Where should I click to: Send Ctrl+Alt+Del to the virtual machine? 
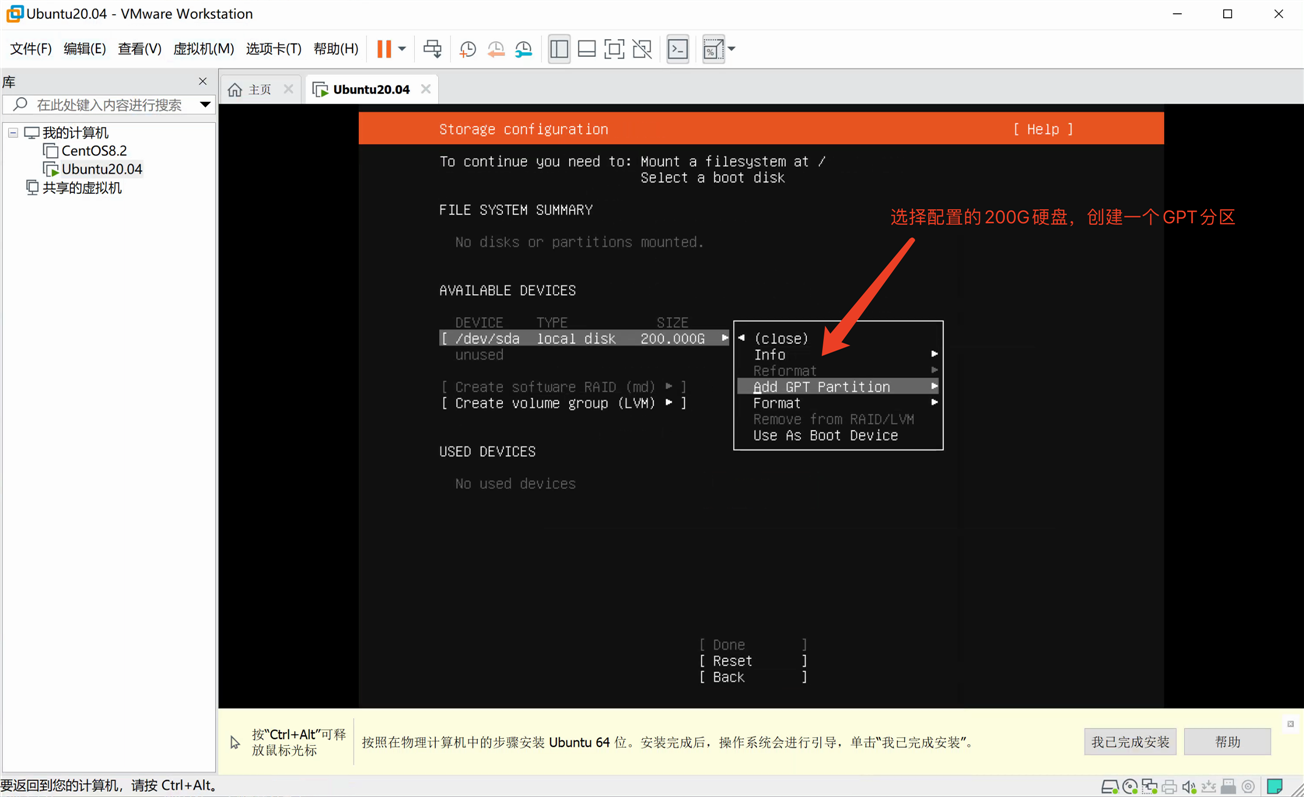tap(432, 49)
